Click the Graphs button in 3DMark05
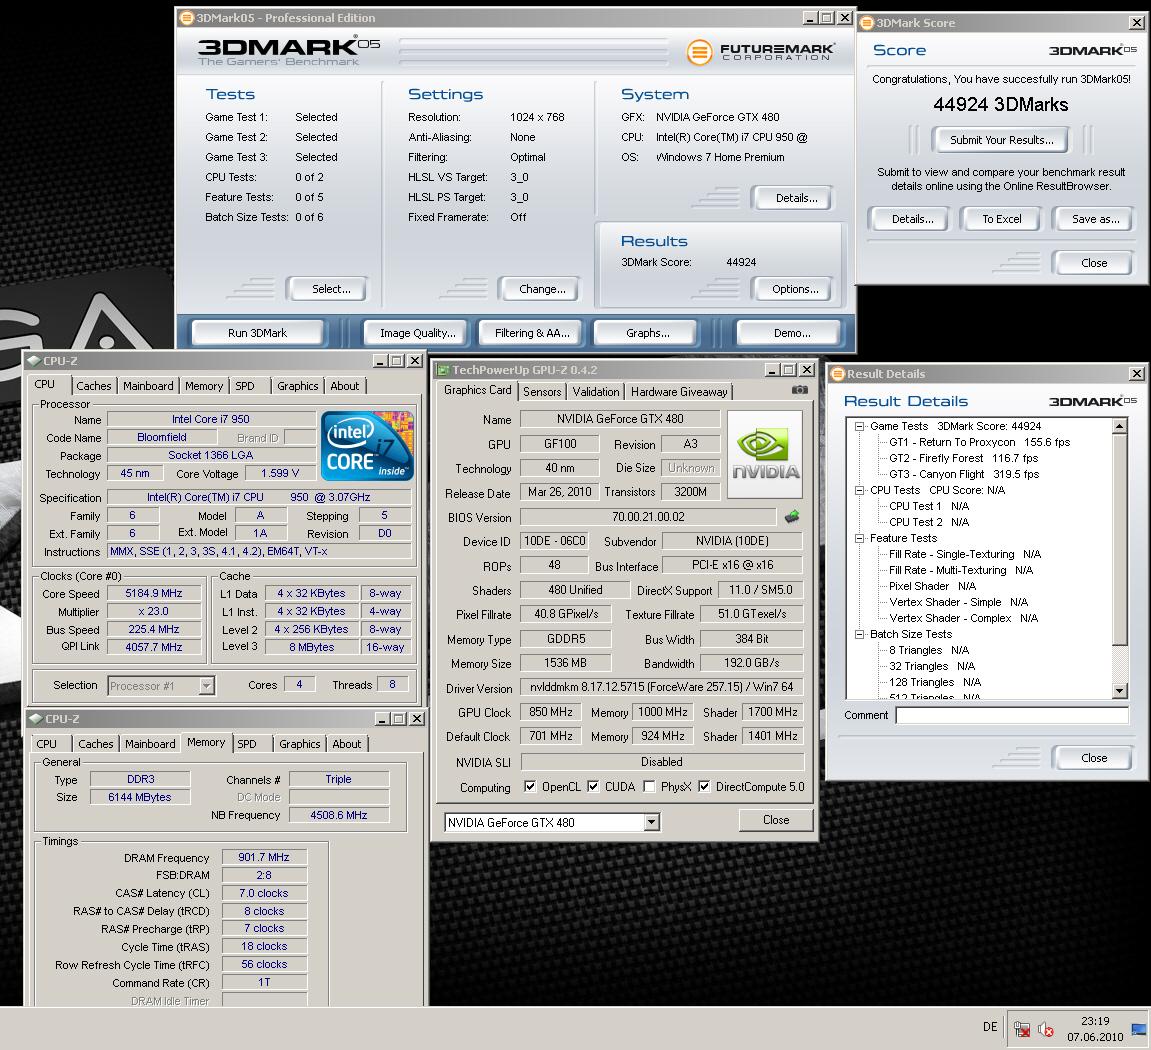This screenshot has width=1151, height=1050. 648,333
